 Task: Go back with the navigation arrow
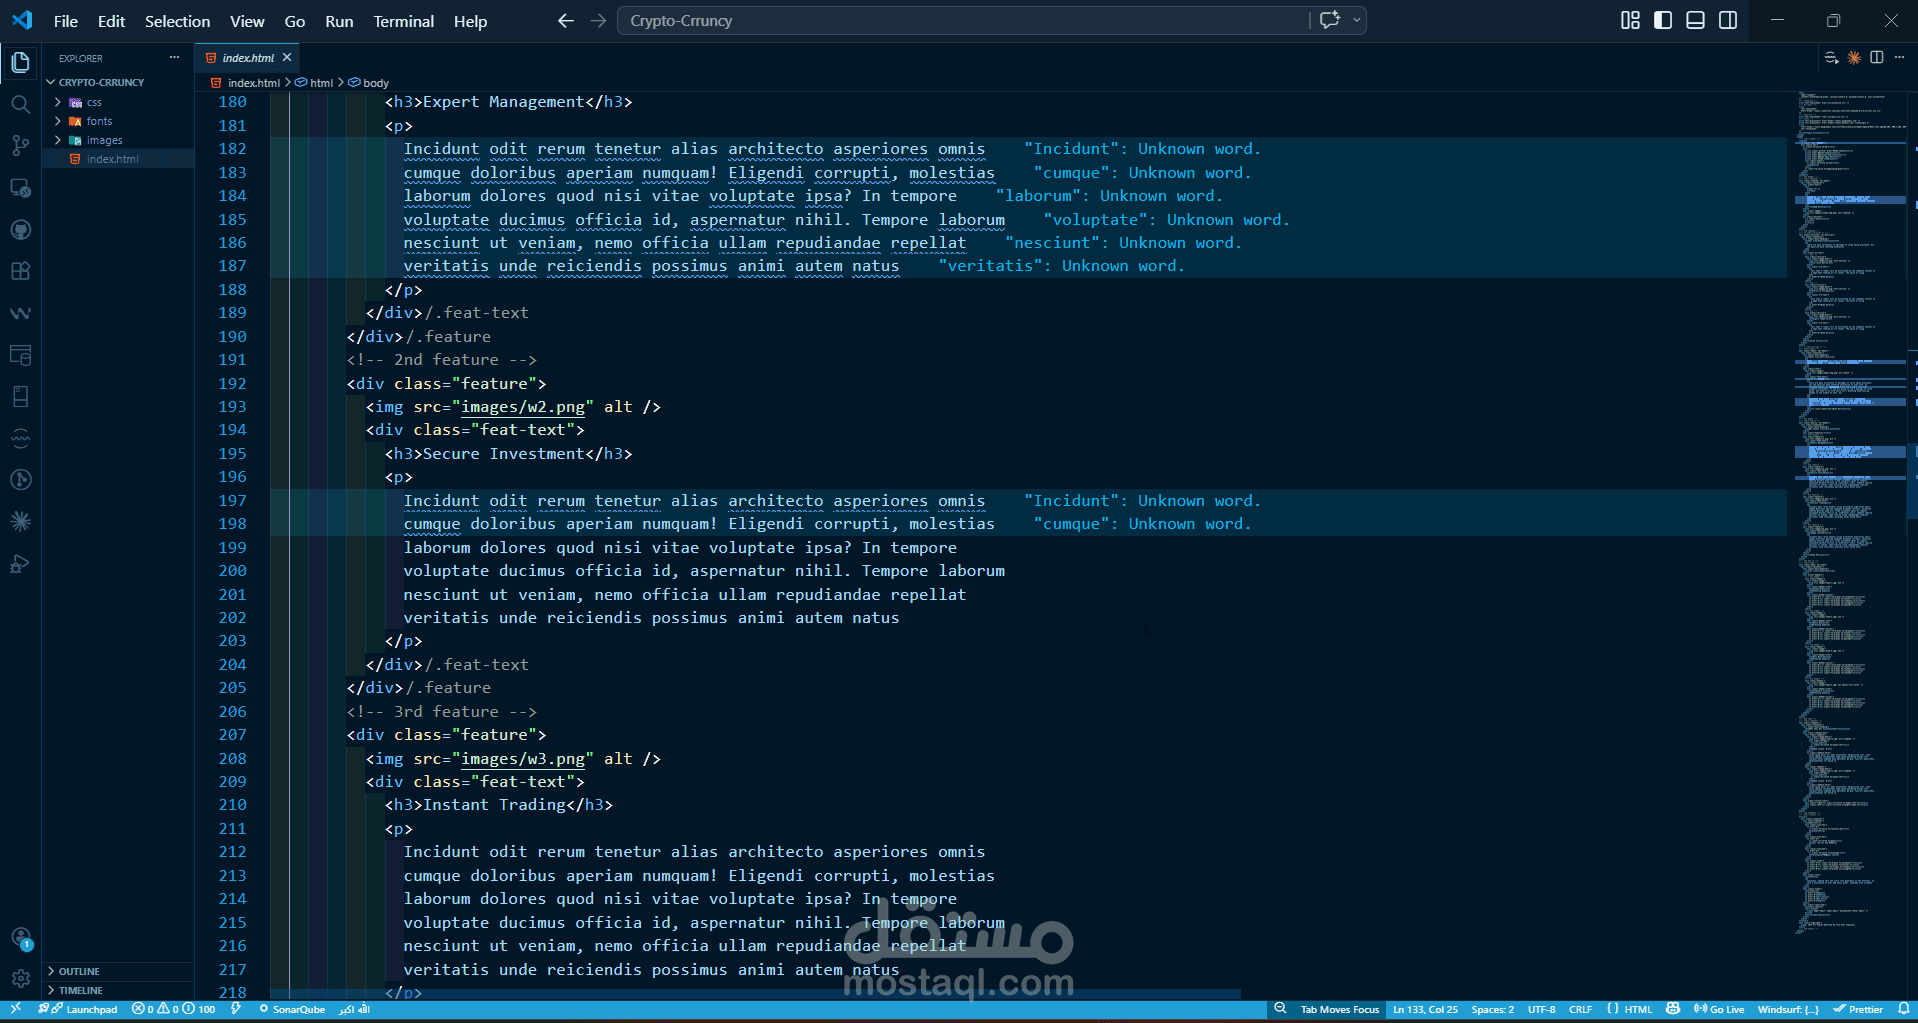566,20
